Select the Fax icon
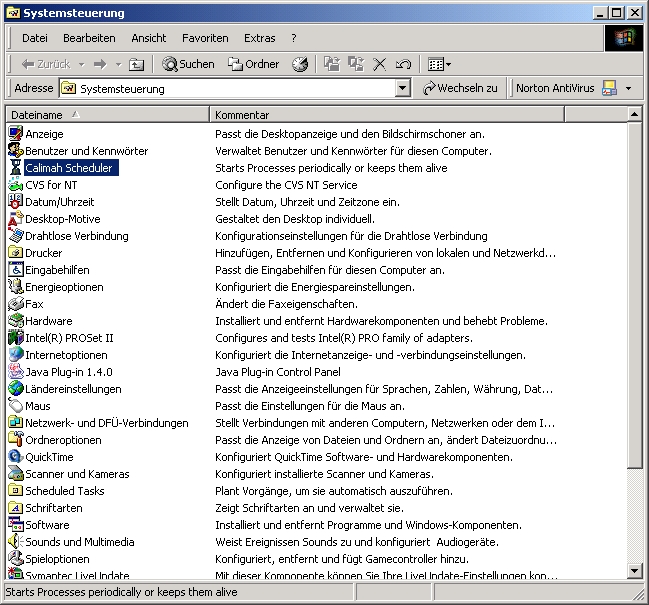 coord(16,303)
